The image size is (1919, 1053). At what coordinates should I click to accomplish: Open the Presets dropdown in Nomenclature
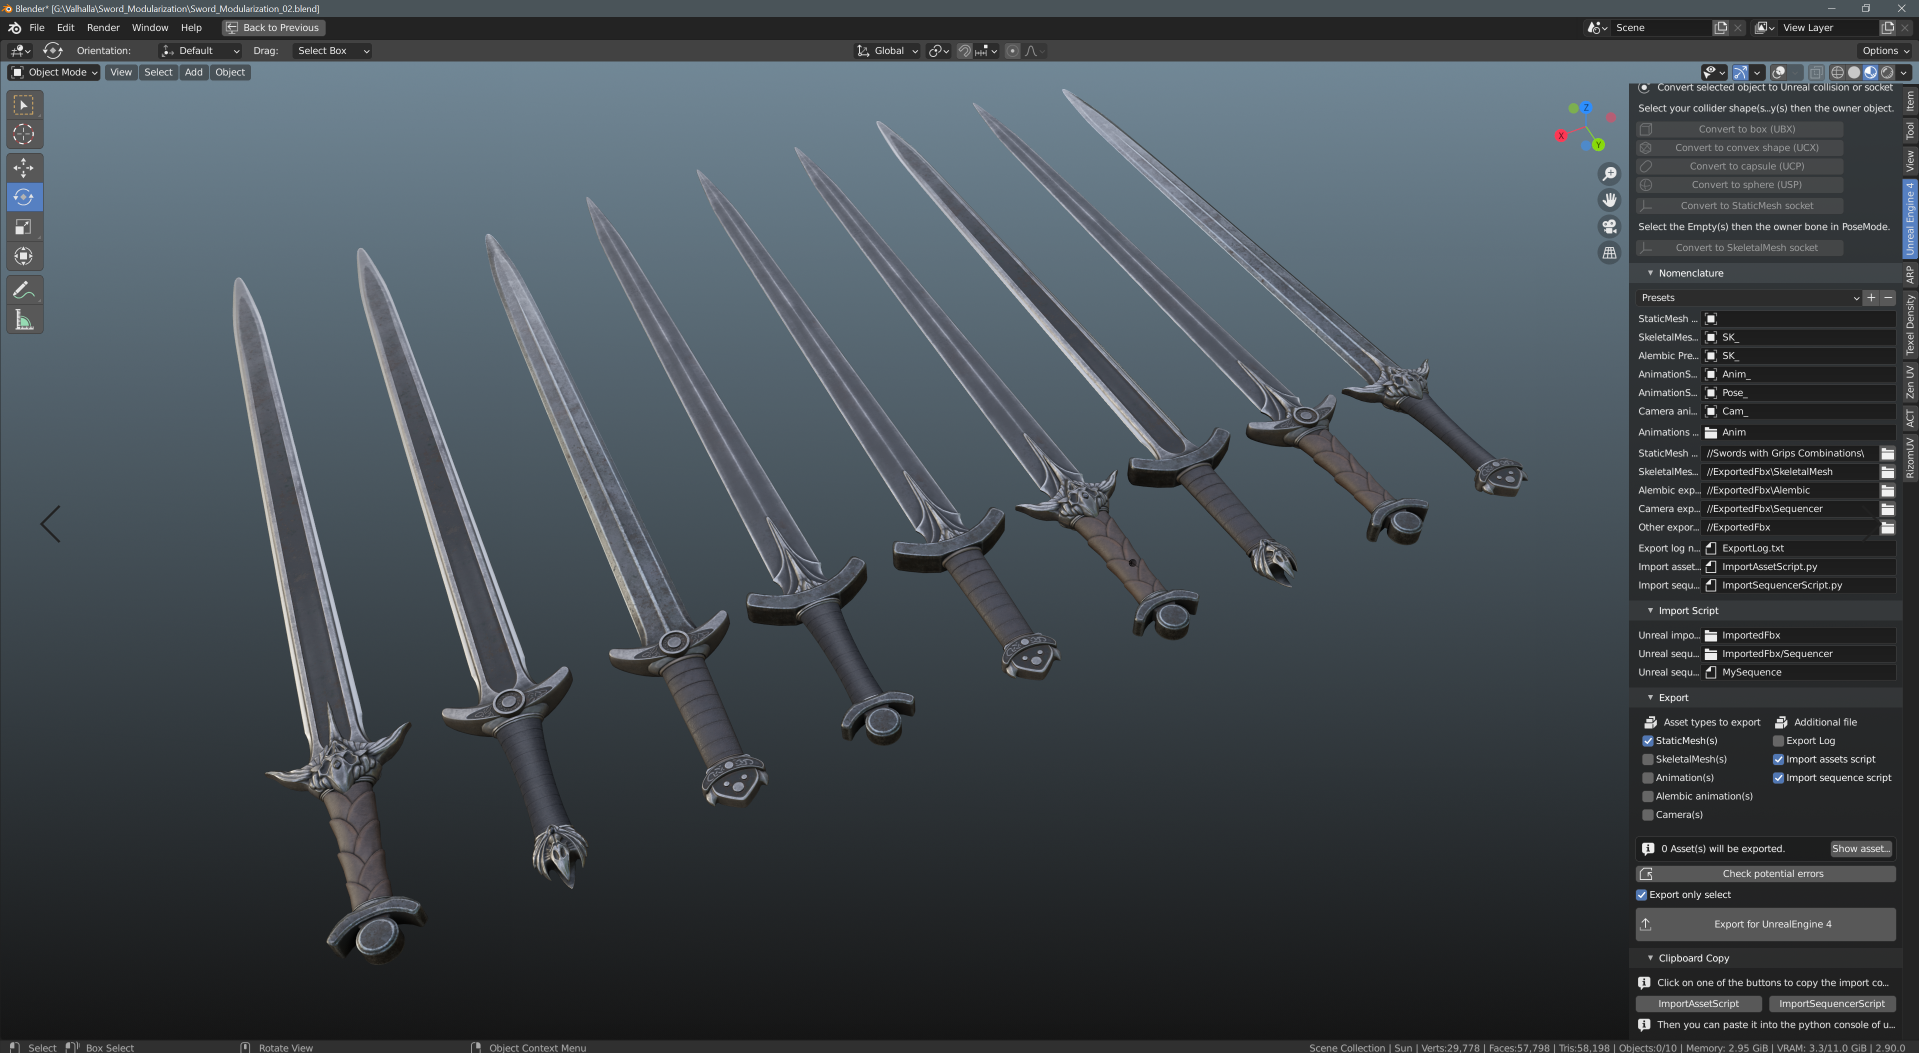click(x=1748, y=298)
